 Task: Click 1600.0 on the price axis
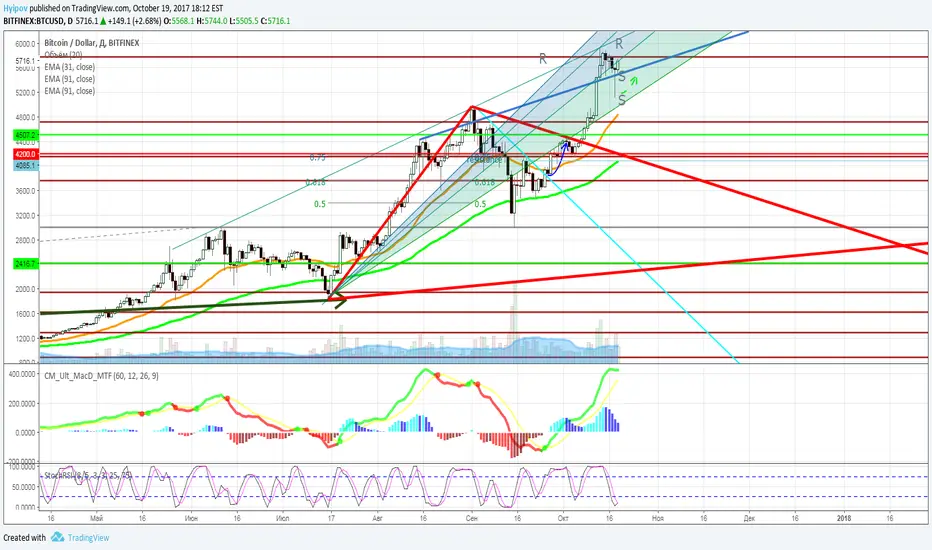(x=26, y=314)
